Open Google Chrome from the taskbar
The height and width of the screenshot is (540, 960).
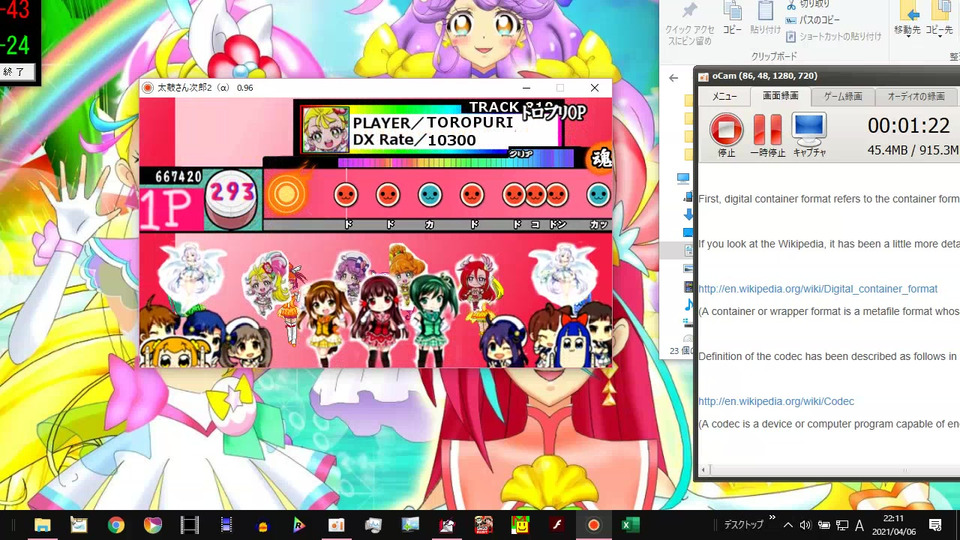116,525
